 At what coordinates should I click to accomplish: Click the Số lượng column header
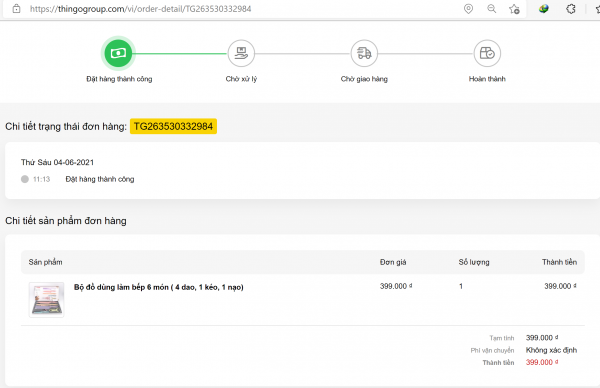(474, 262)
